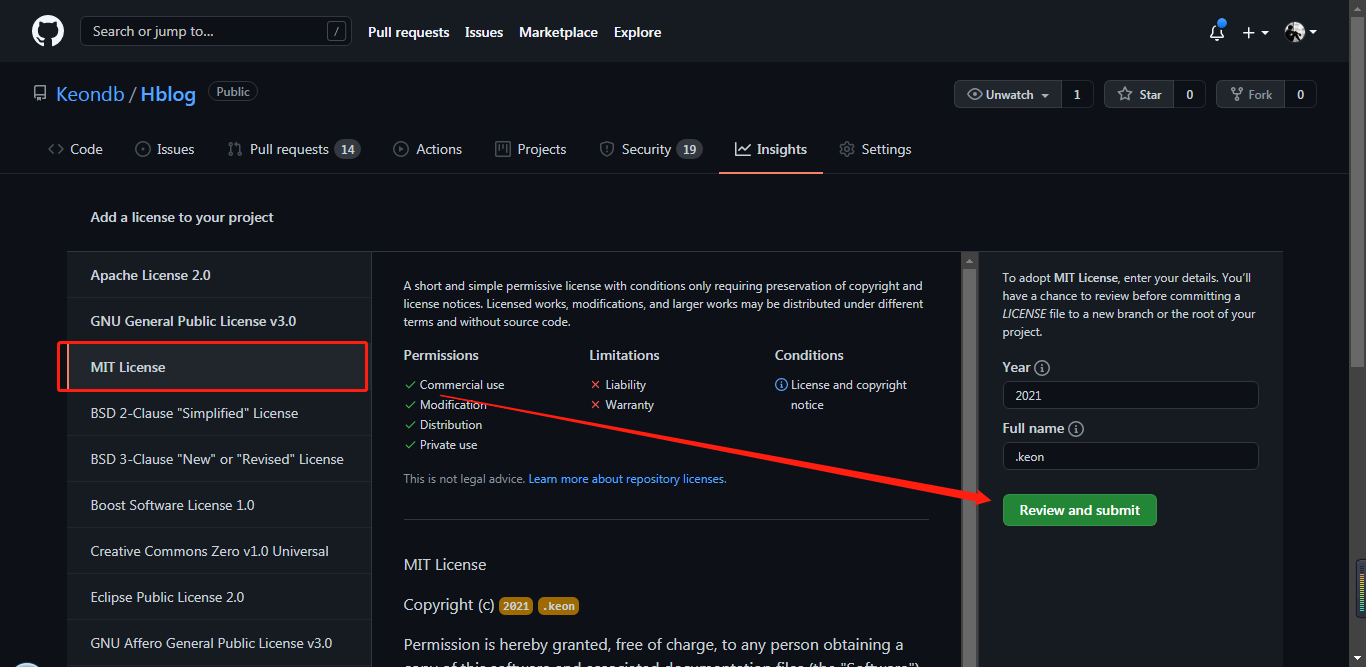Open the Hblog repository link
This screenshot has height=667, width=1366.
[169, 94]
